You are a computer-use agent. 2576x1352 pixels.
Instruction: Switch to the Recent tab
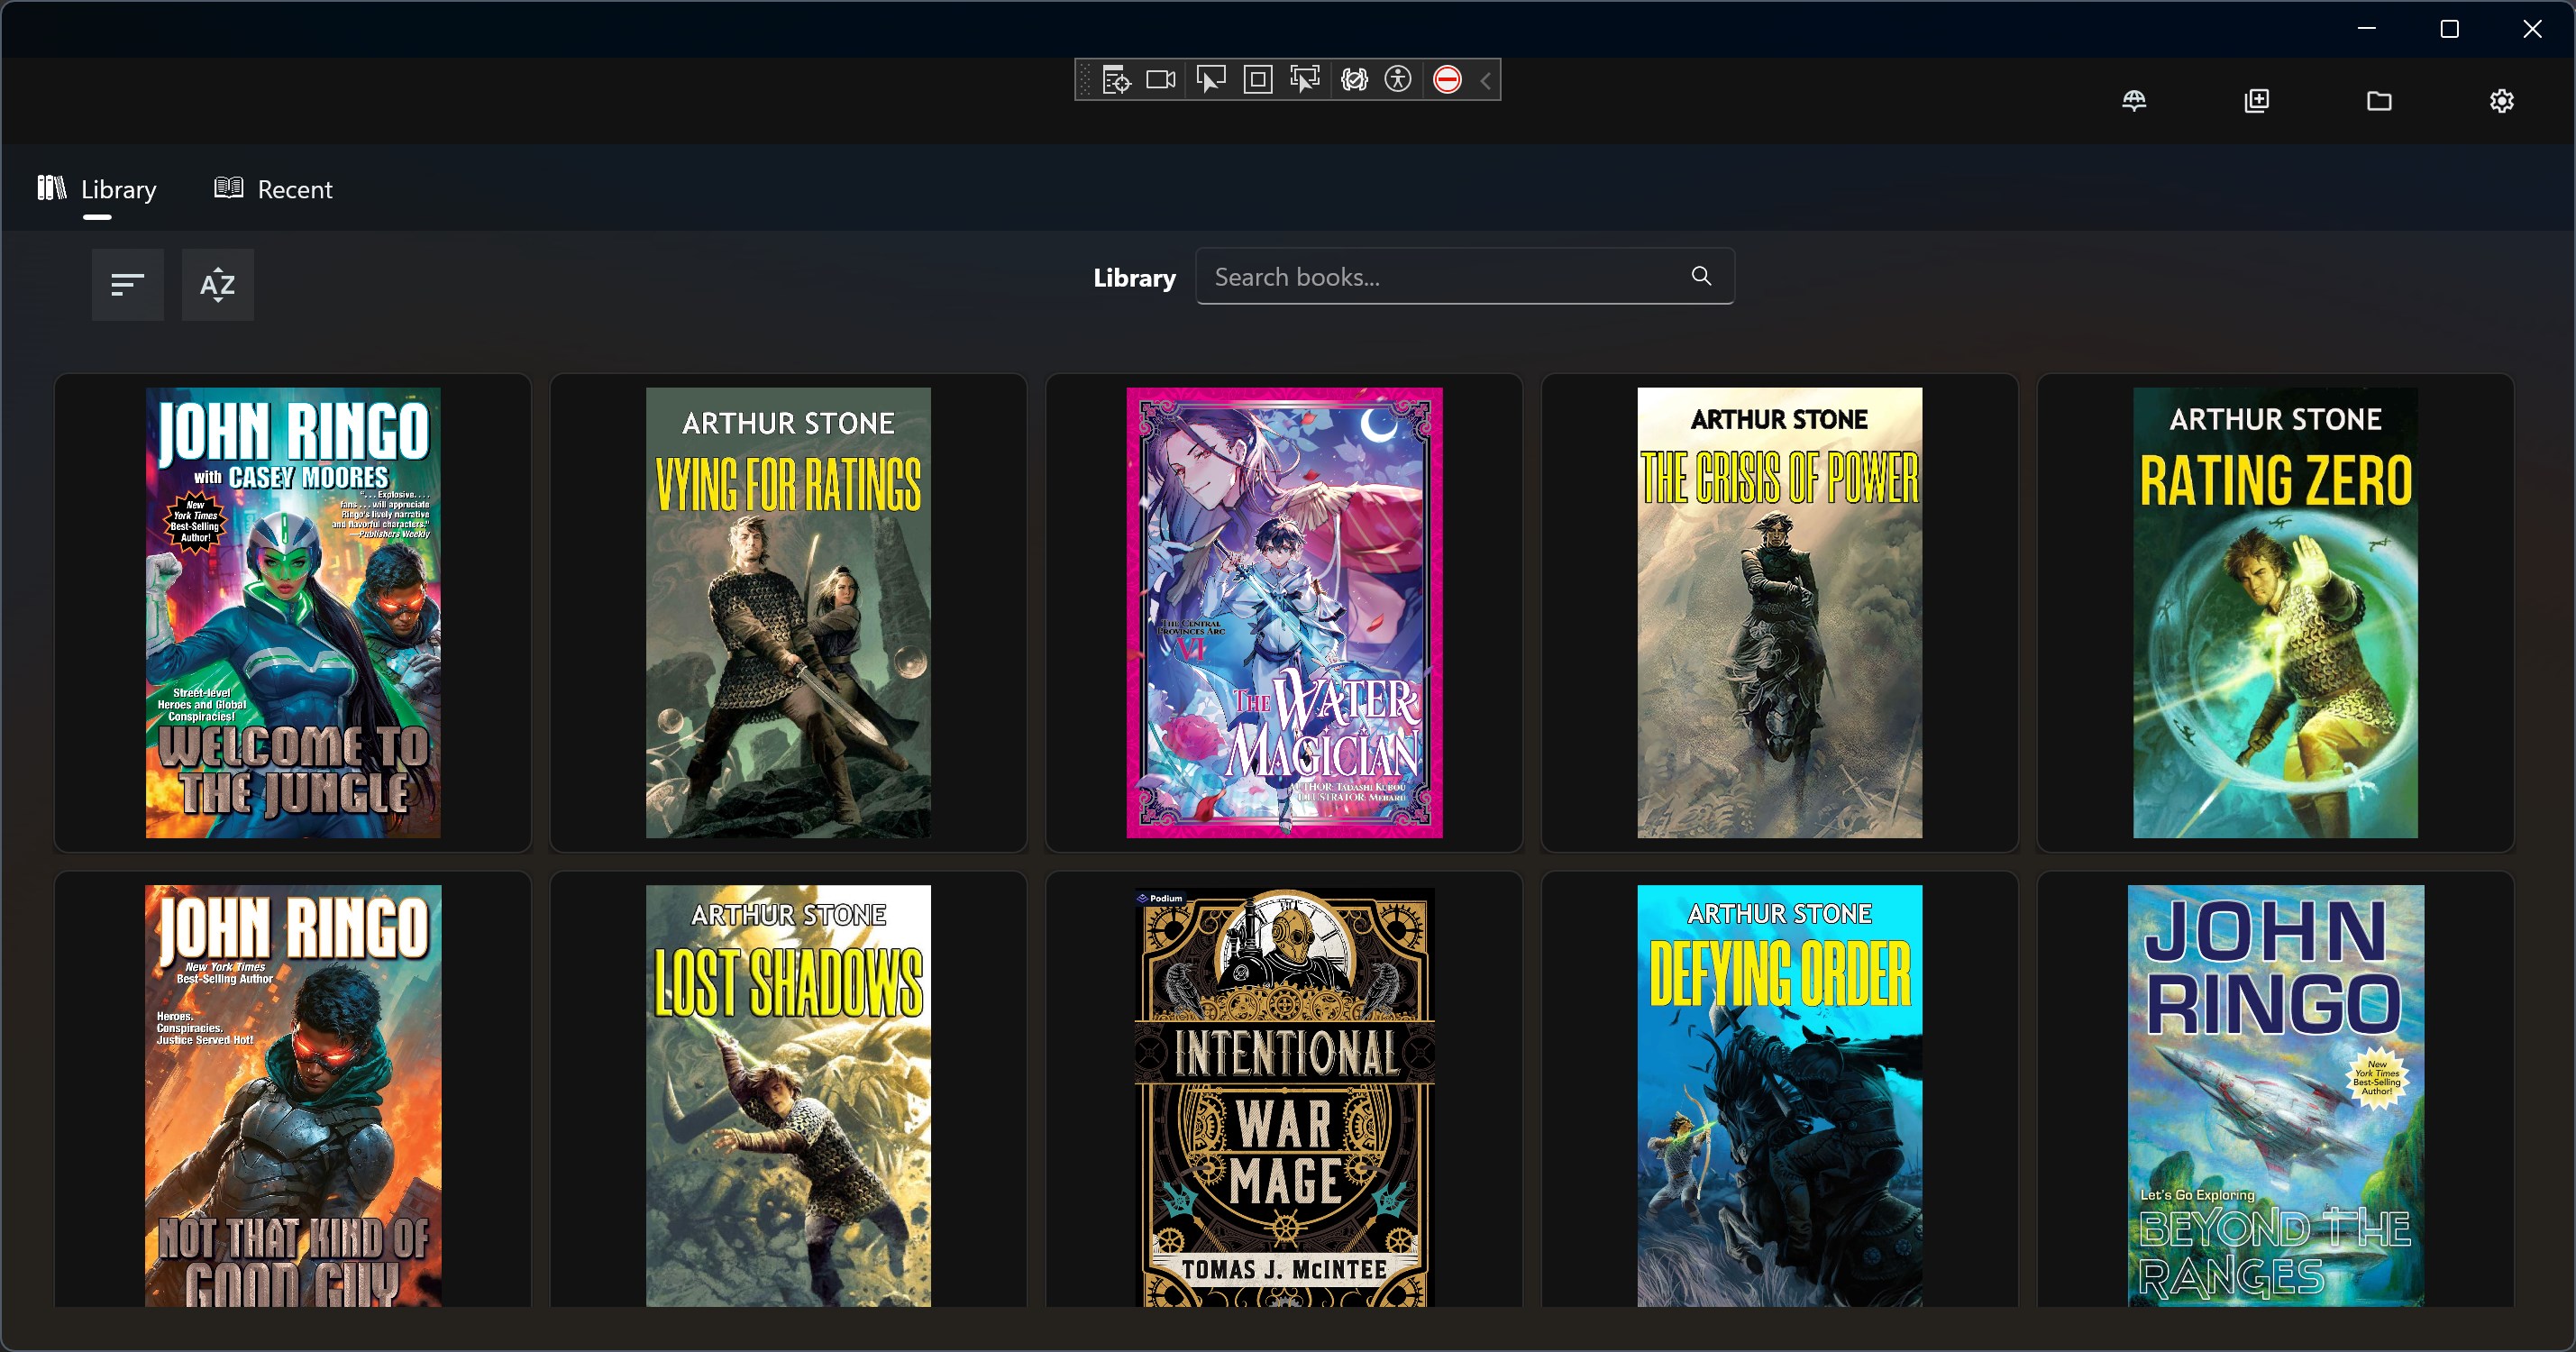tap(273, 189)
